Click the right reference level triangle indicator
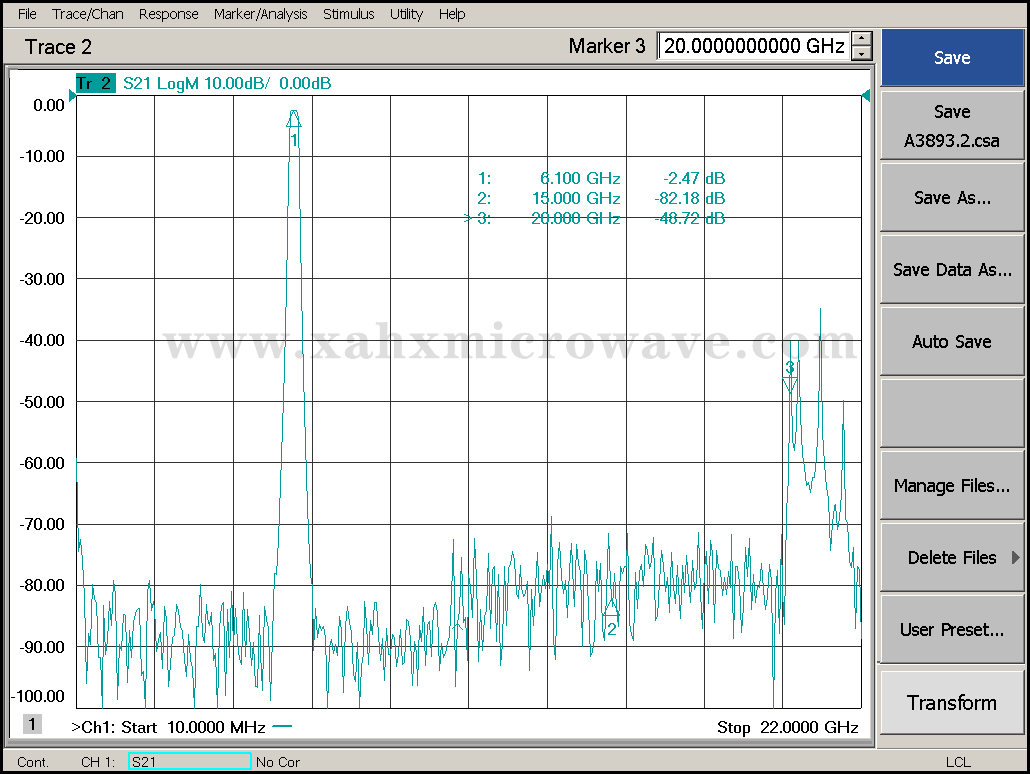This screenshot has height=774, width=1030. tap(865, 96)
